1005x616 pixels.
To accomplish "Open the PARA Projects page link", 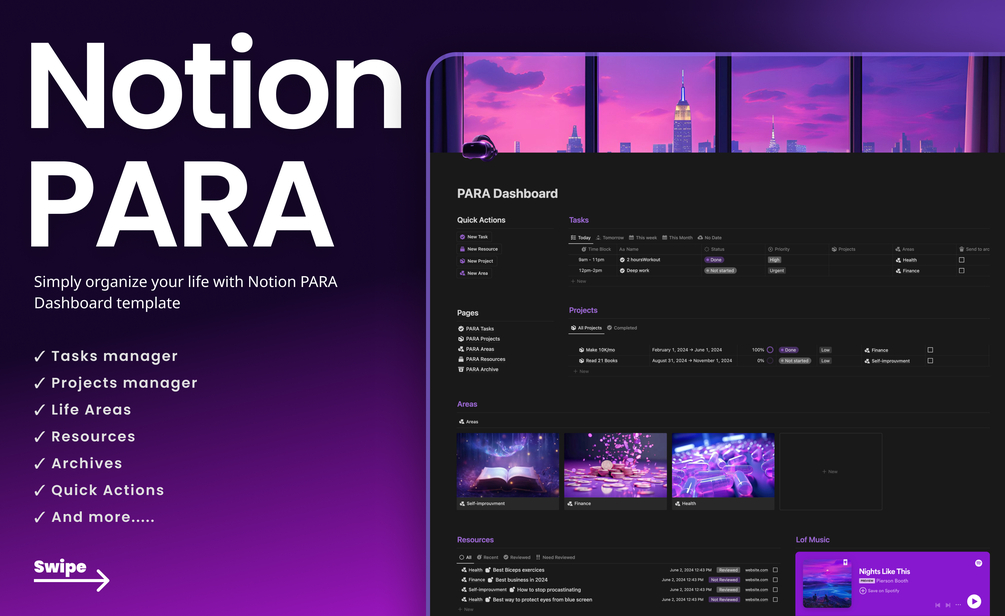I will pos(479,338).
